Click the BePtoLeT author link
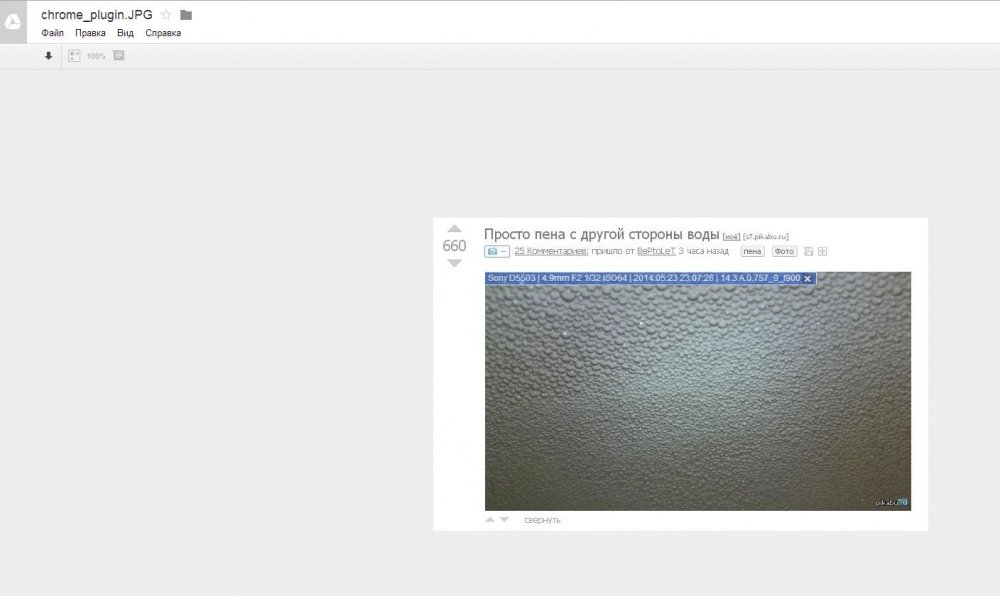 [x=656, y=251]
